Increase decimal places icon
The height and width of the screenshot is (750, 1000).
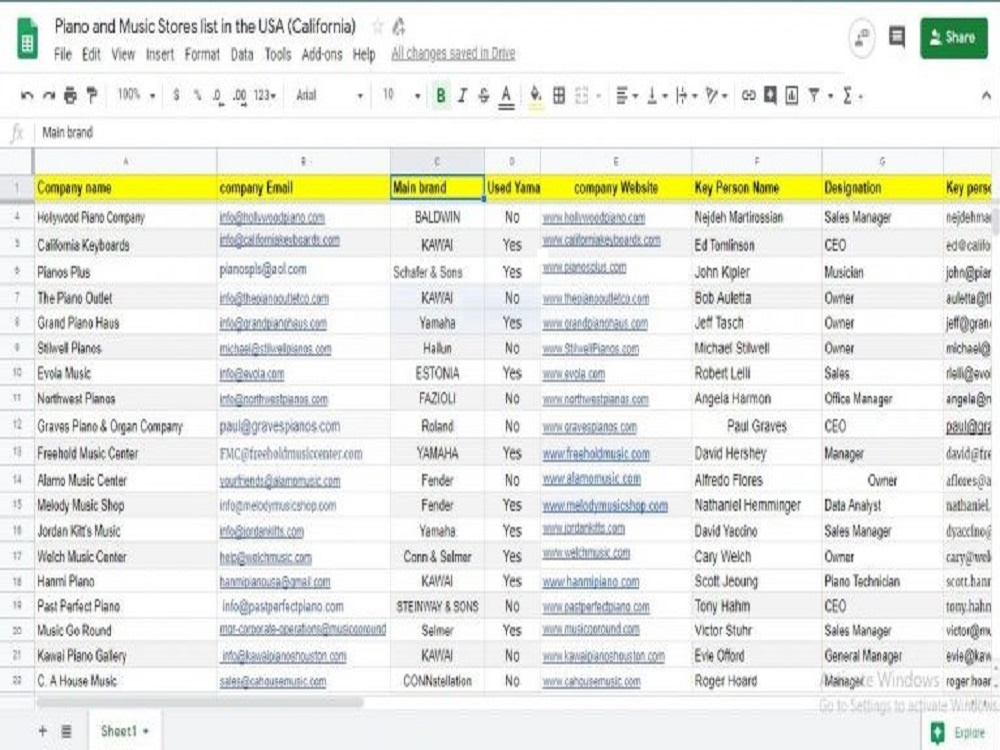[239, 96]
